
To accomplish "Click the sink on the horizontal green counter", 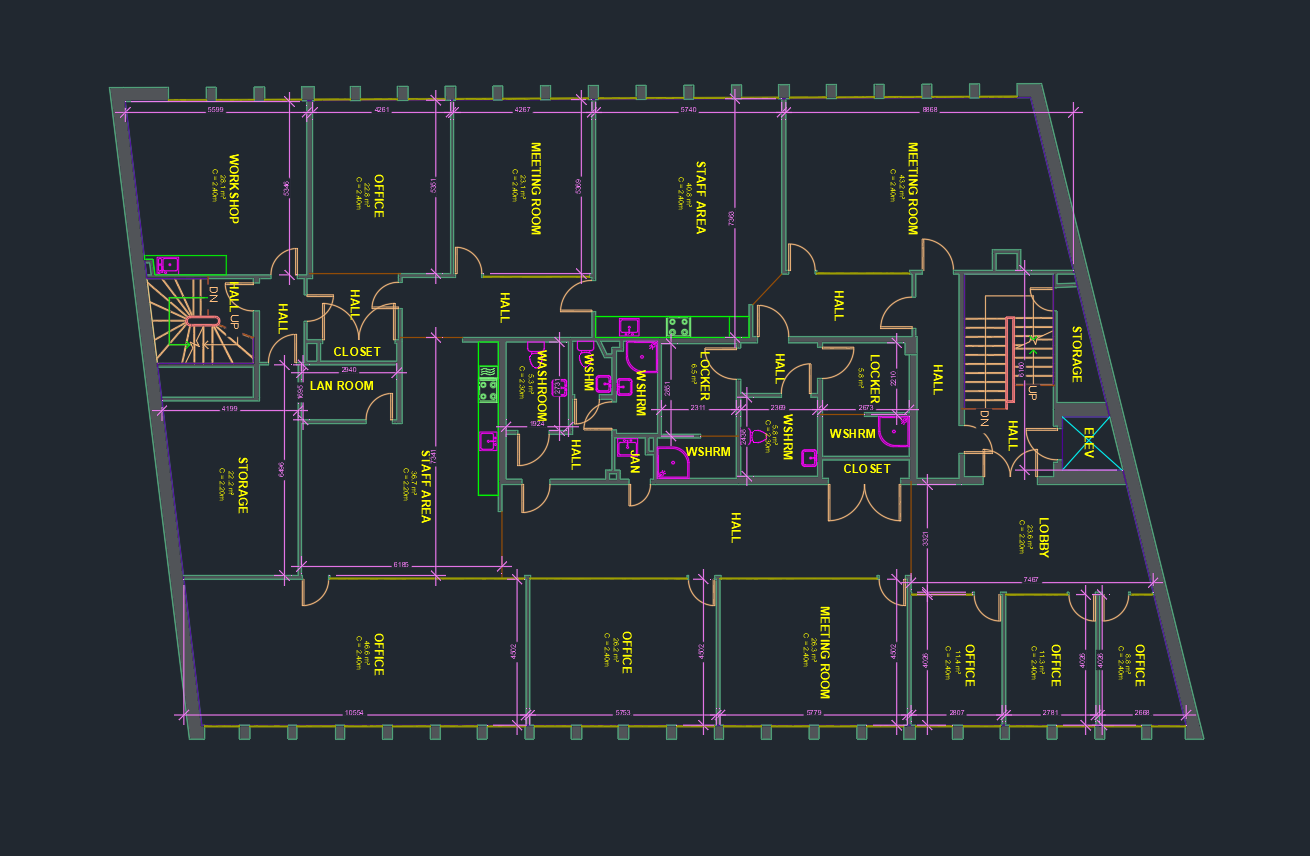I will pyautogui.click(x=629, y=326).
